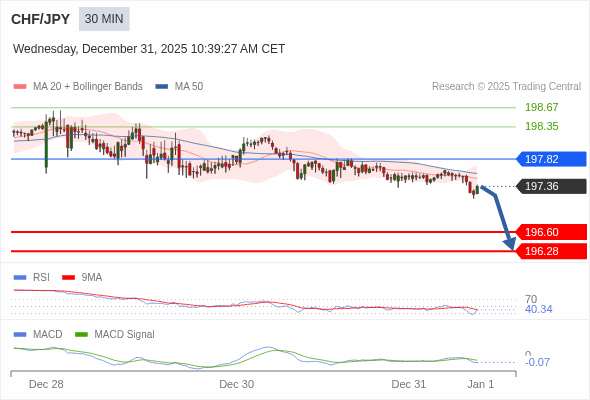The image size is (590, 400).
Task: Click the Dec 30 date axis label
Action: point(237,384)
